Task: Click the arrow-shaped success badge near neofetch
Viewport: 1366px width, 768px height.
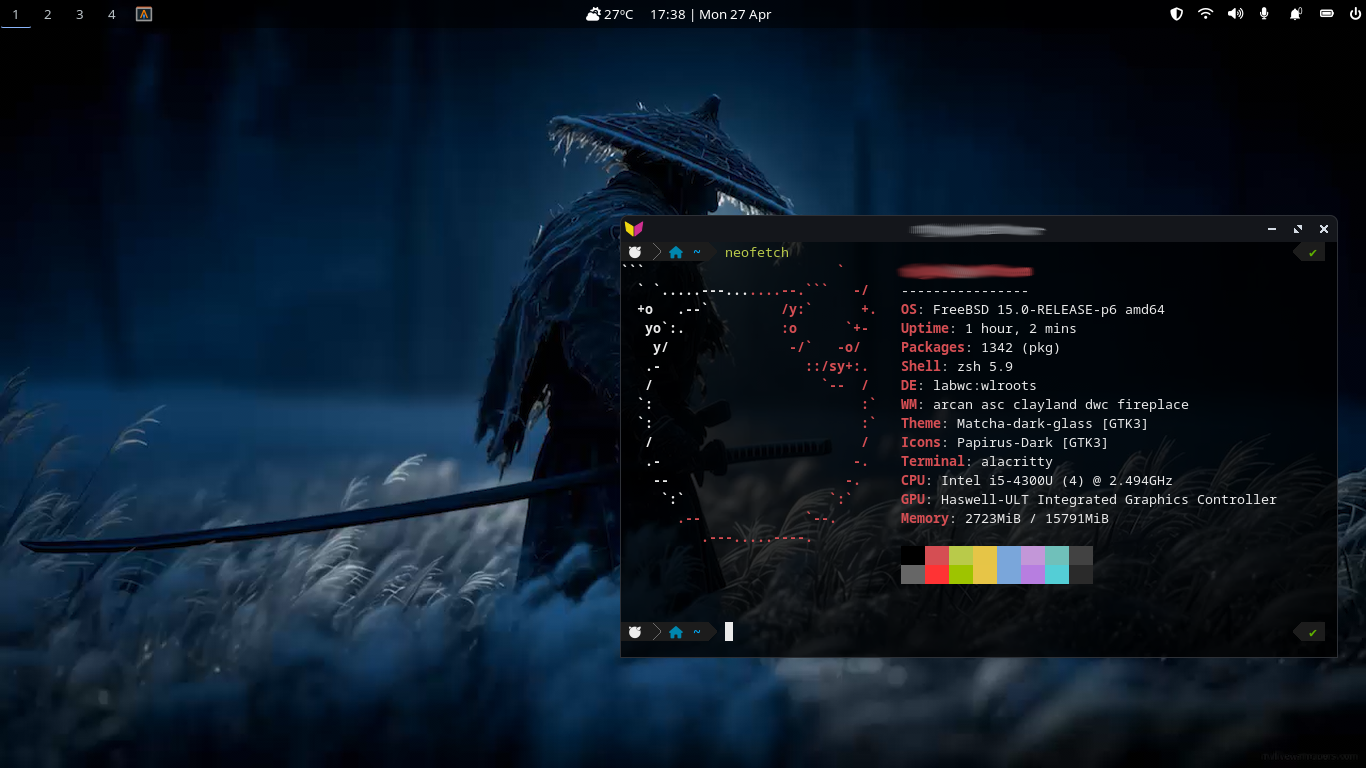Action: click(1310, 252)
